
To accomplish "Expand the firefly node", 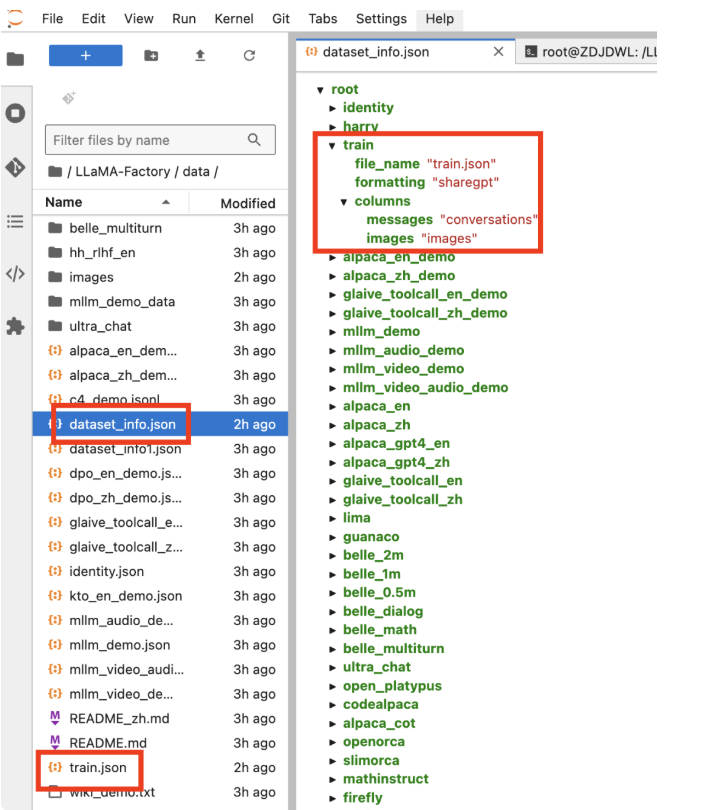I will pyautogui.click(x=333, y=798).
